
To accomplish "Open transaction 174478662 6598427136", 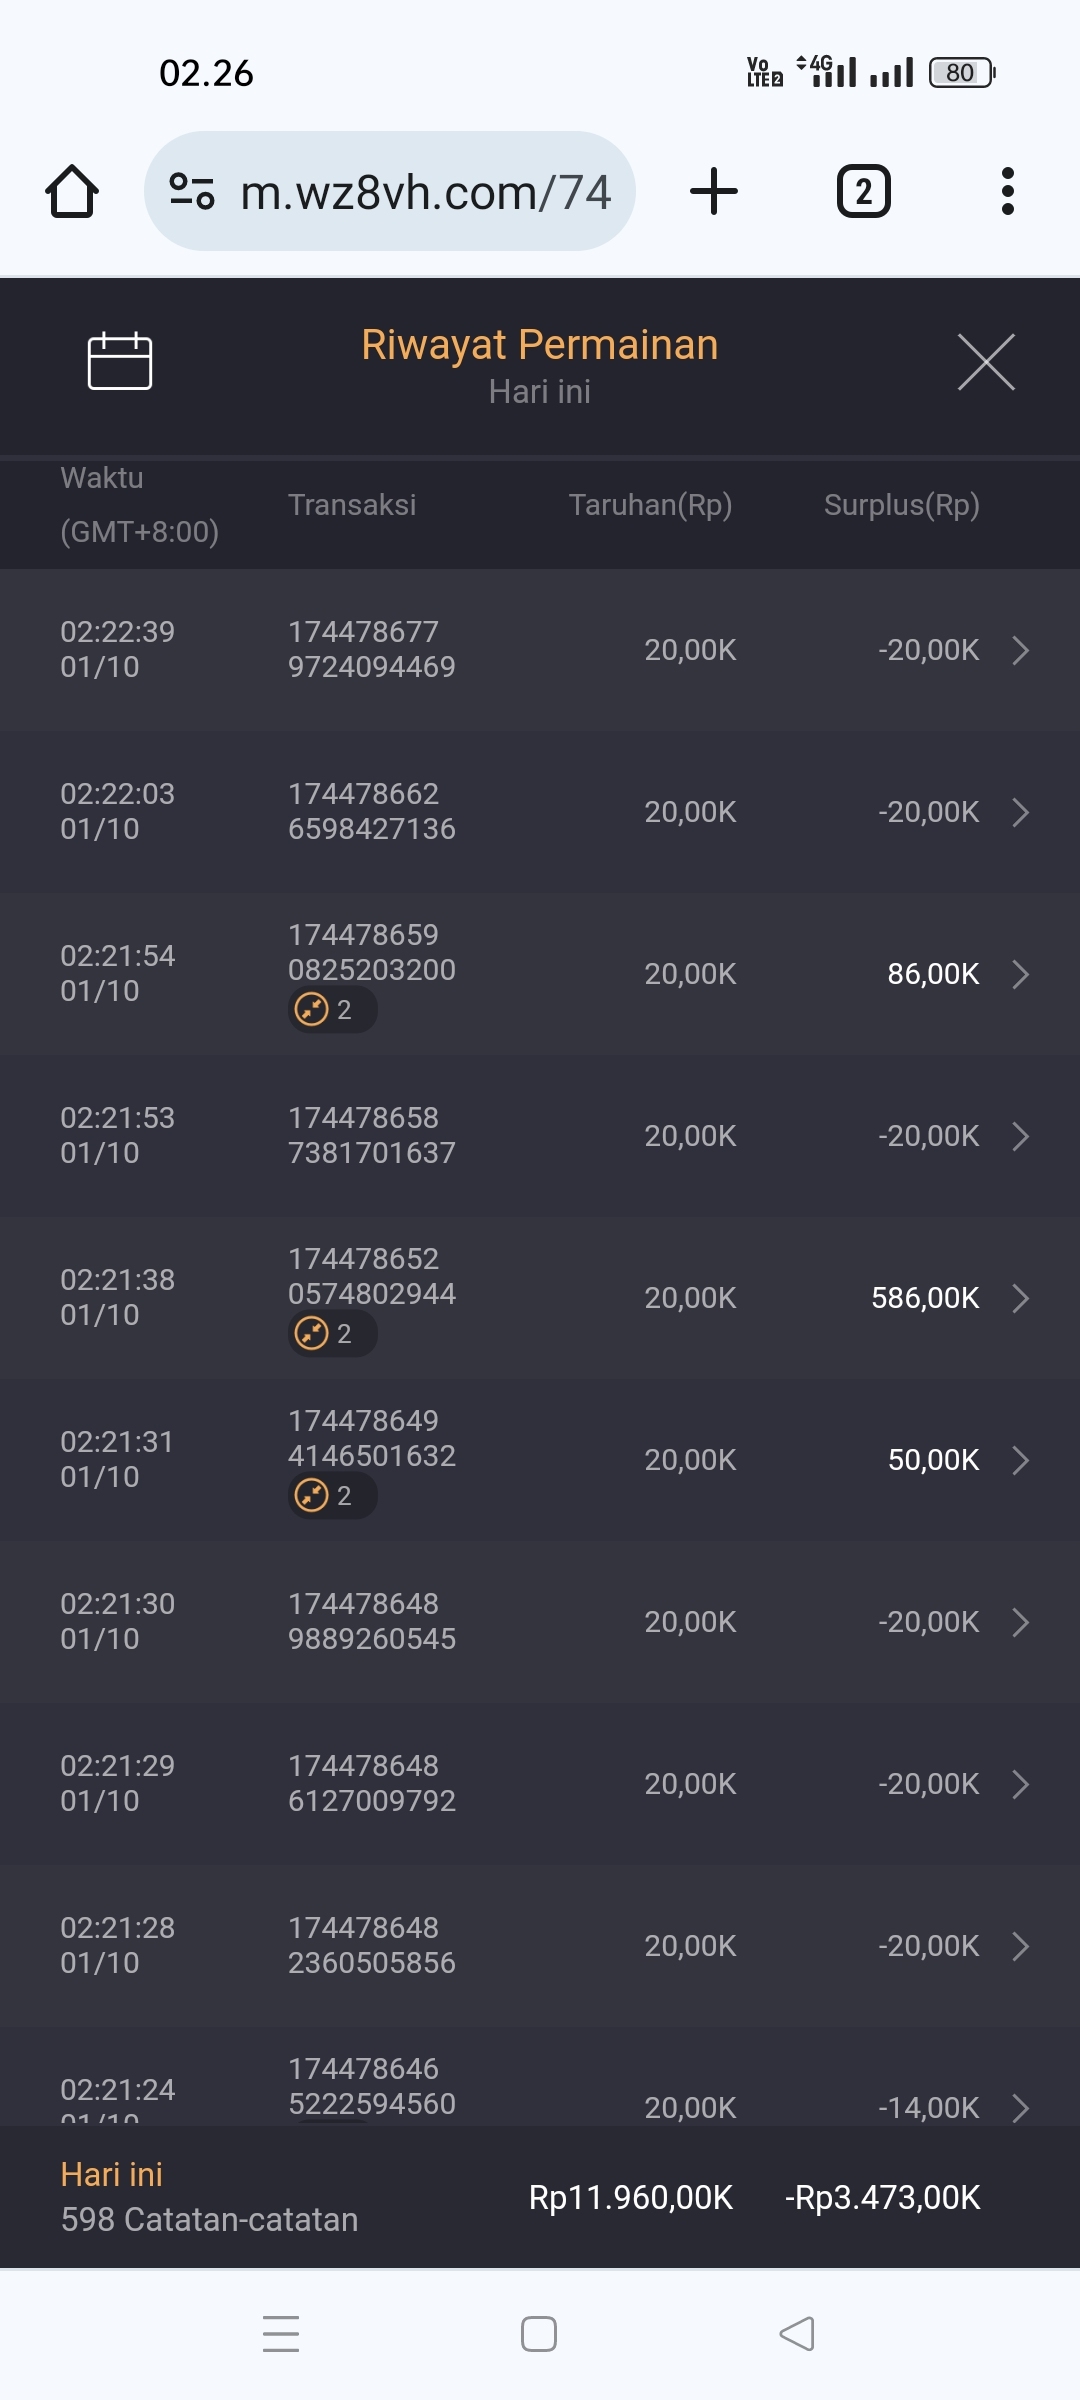I will click(x=371, y=811).
